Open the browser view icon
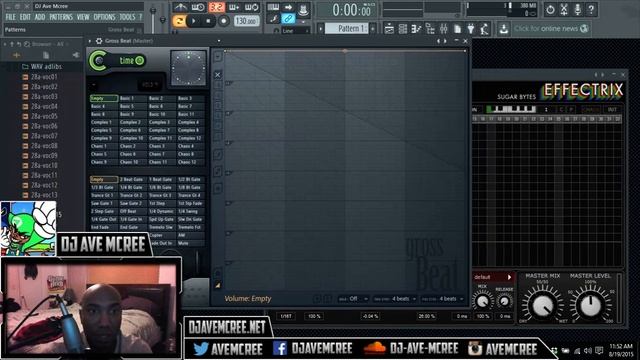The image size is (640, 360). 430,29
